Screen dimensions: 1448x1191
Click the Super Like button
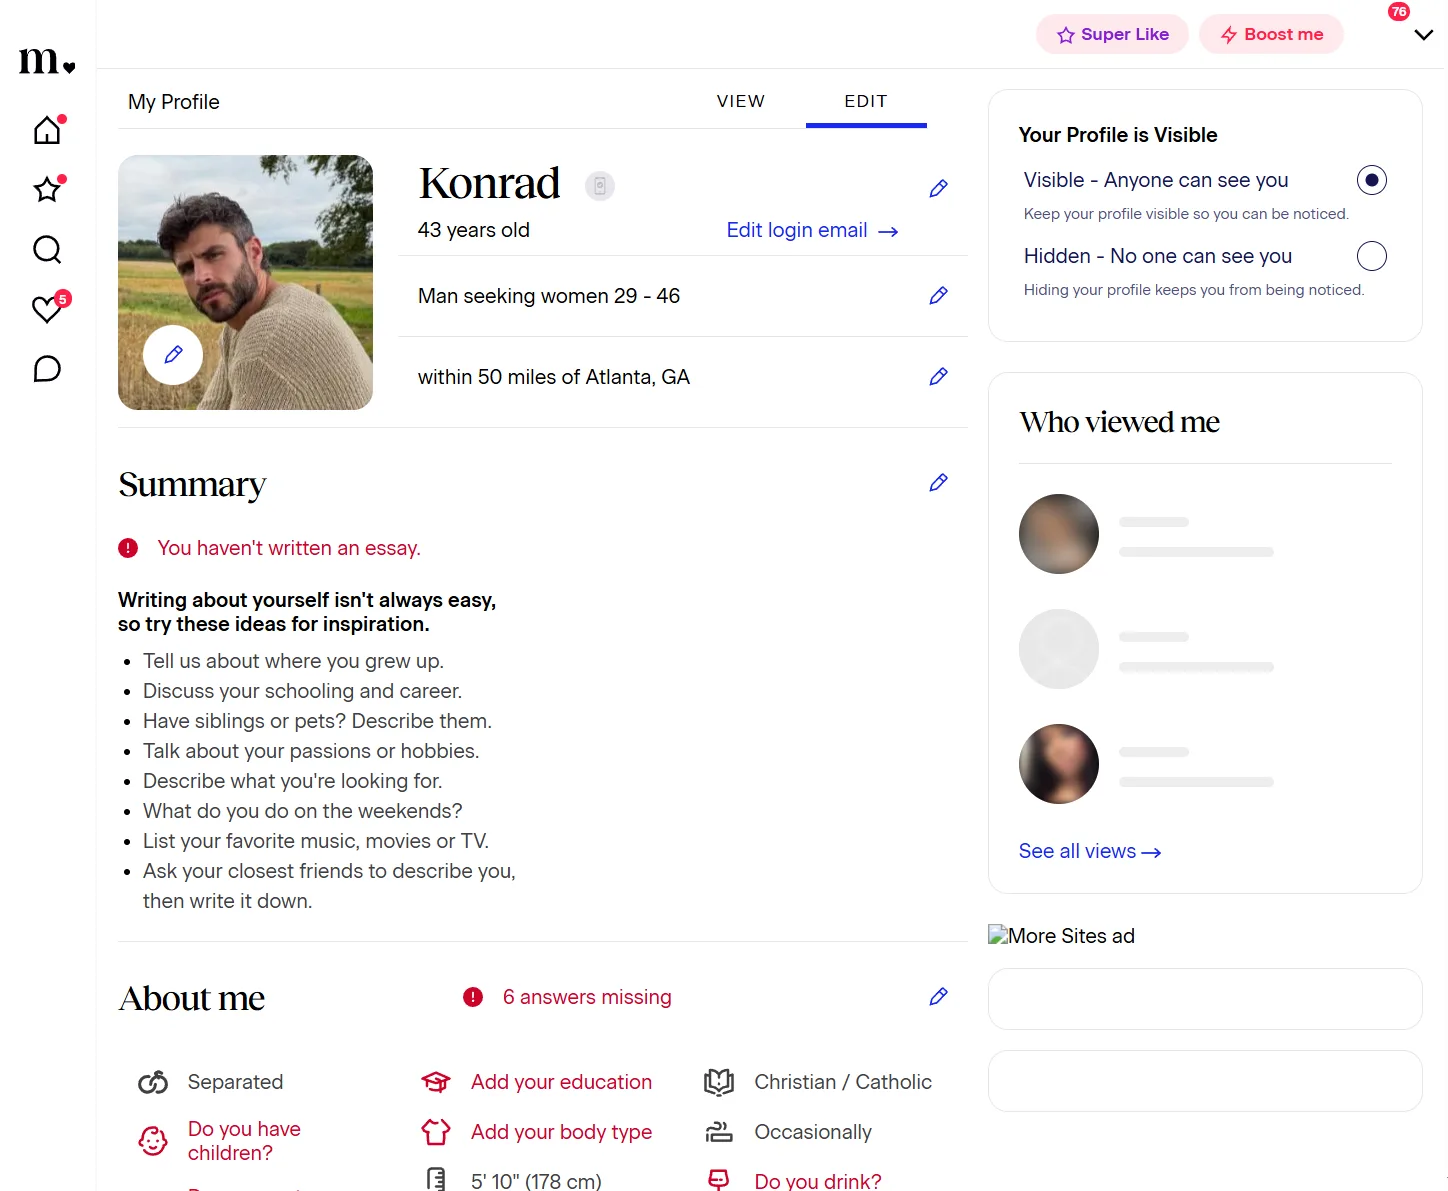1112,34
